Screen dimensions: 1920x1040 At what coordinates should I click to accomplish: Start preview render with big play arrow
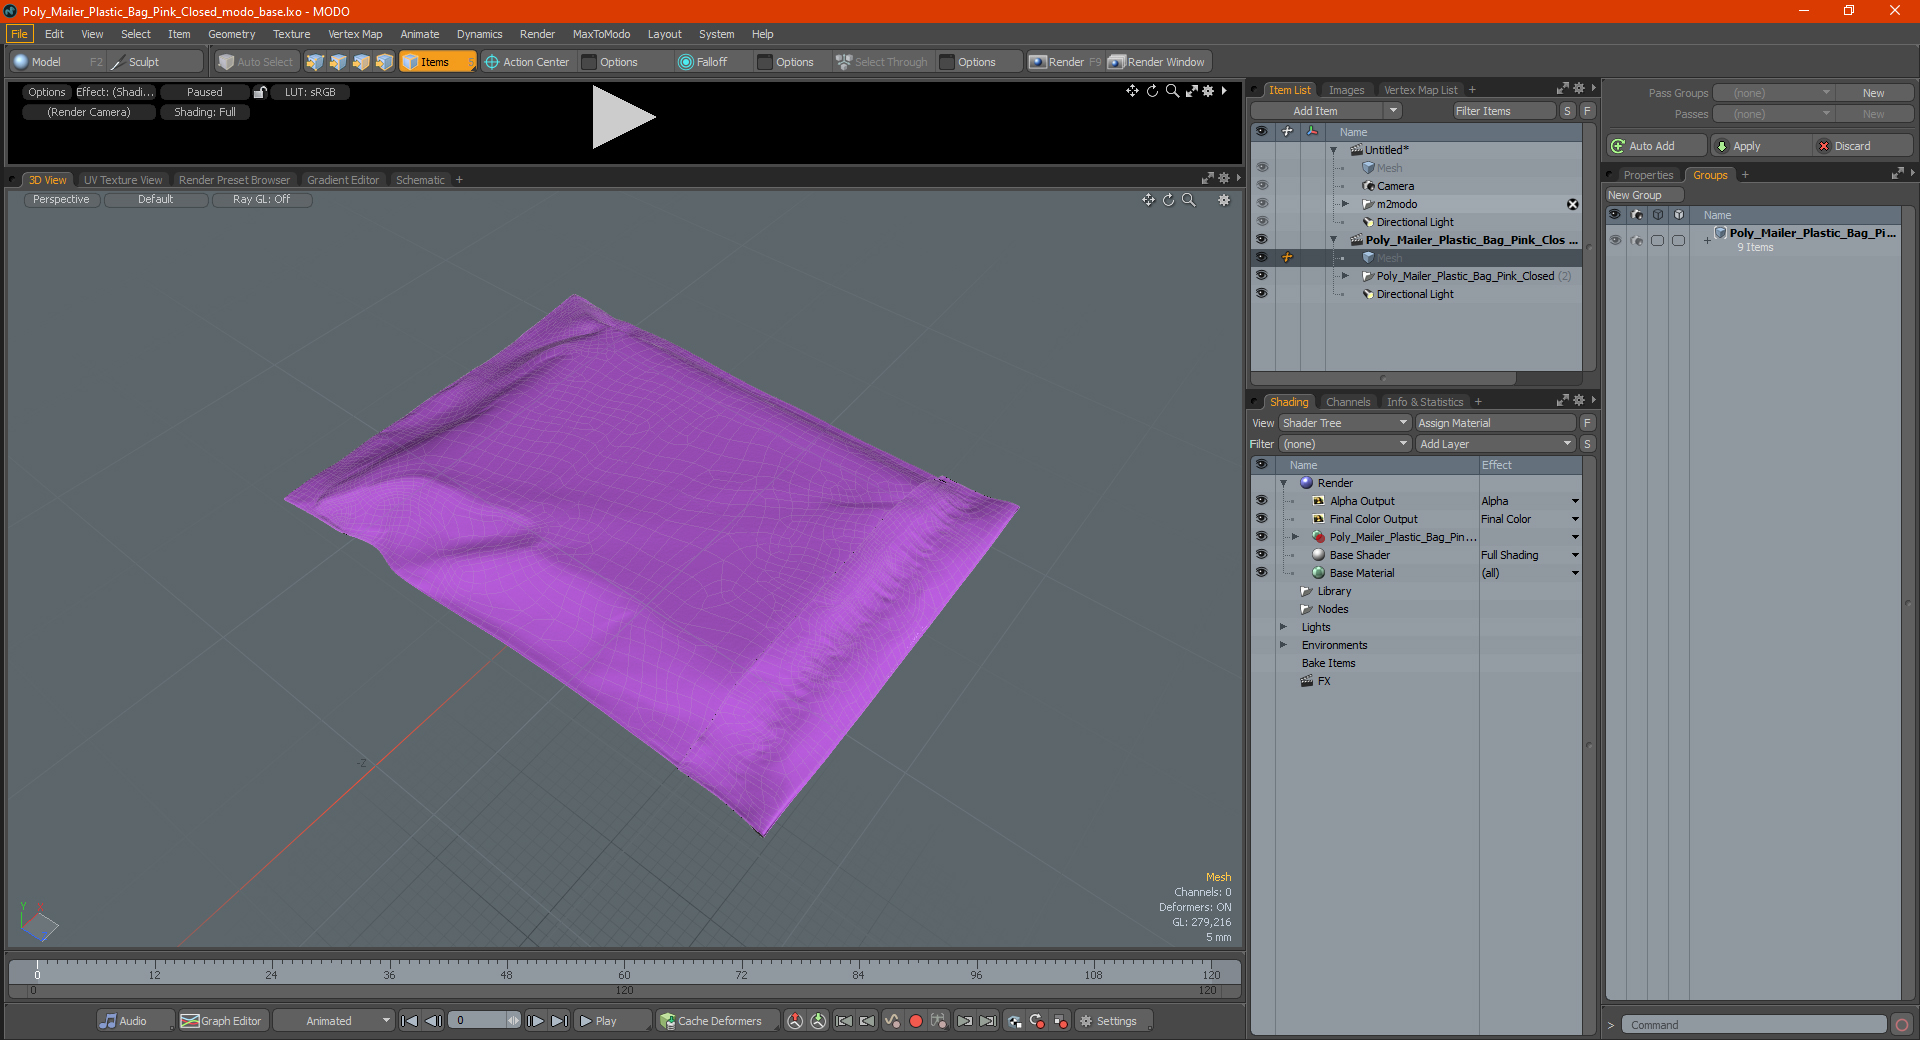[x=623, y=117]
